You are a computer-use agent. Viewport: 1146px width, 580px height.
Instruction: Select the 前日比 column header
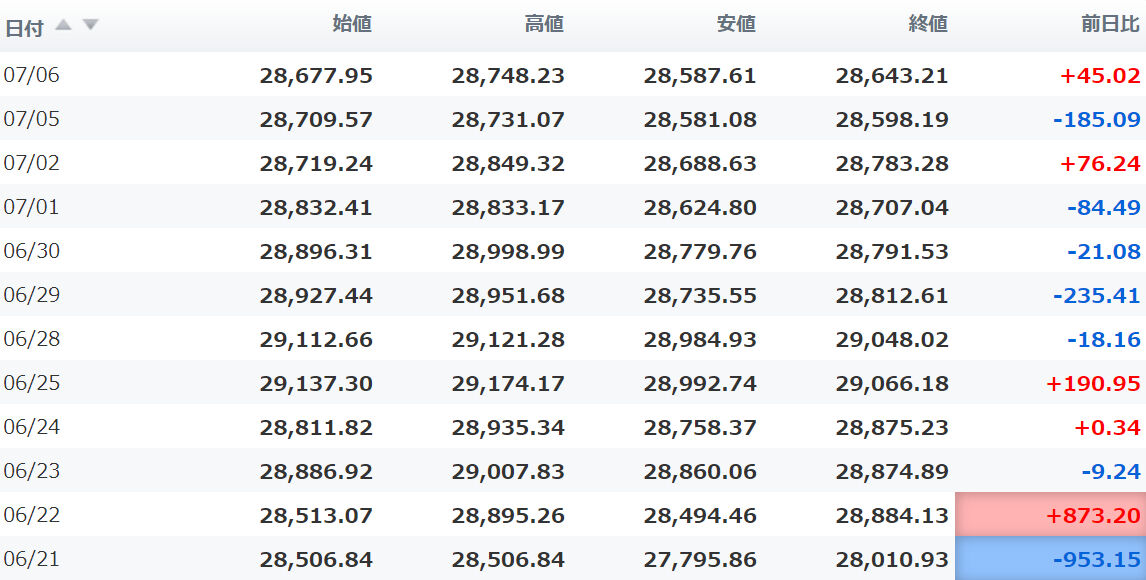(1110, 24)
